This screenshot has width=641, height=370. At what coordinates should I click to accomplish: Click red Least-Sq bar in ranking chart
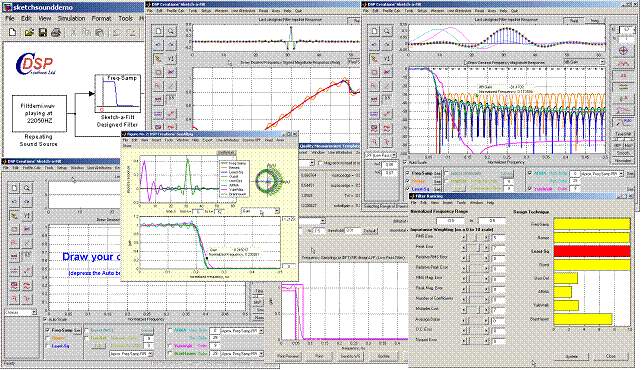point(592,251)
